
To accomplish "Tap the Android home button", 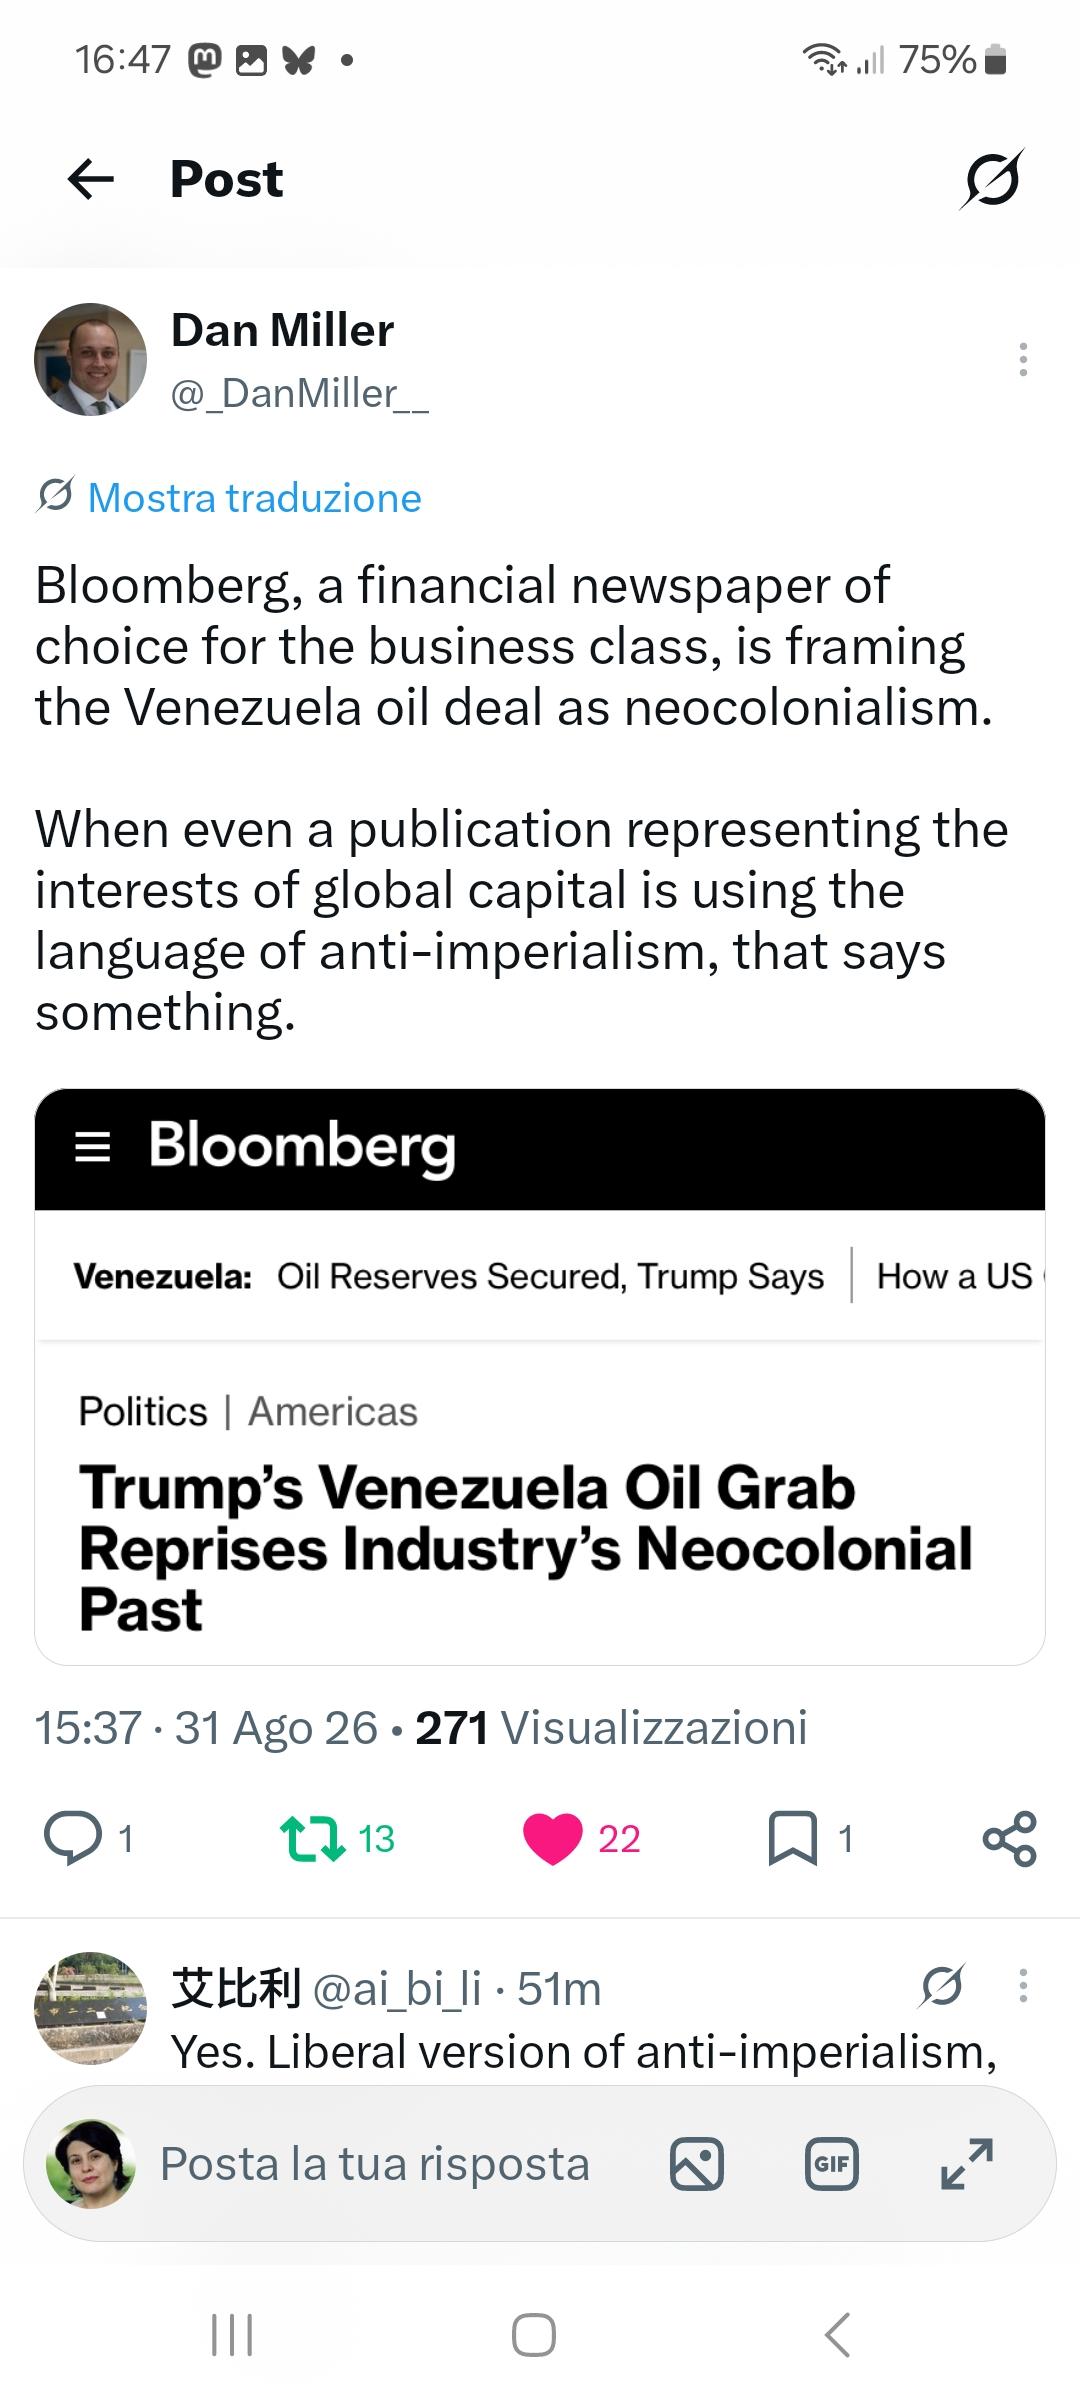I will point(534,2336).
